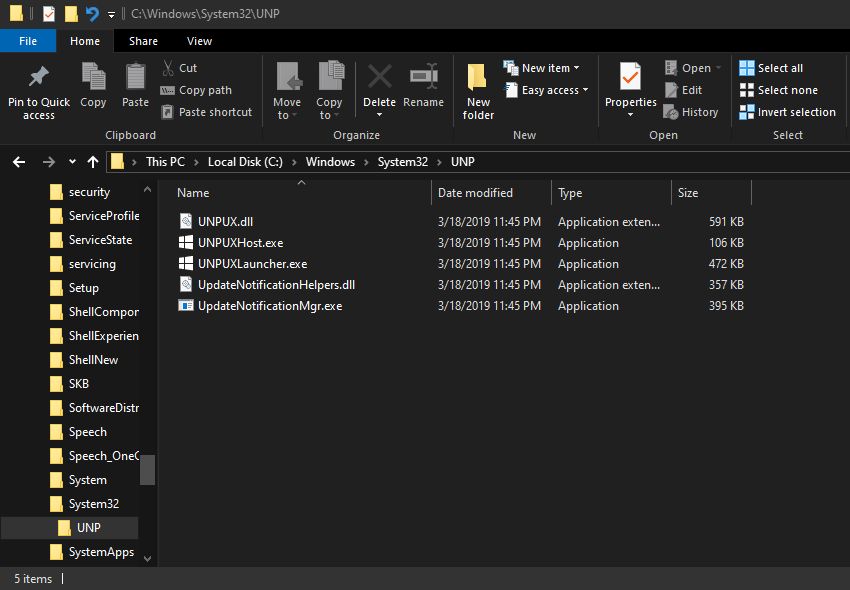Click the Rename ribbon icon
850x590 pixels.
click(423, 76)
